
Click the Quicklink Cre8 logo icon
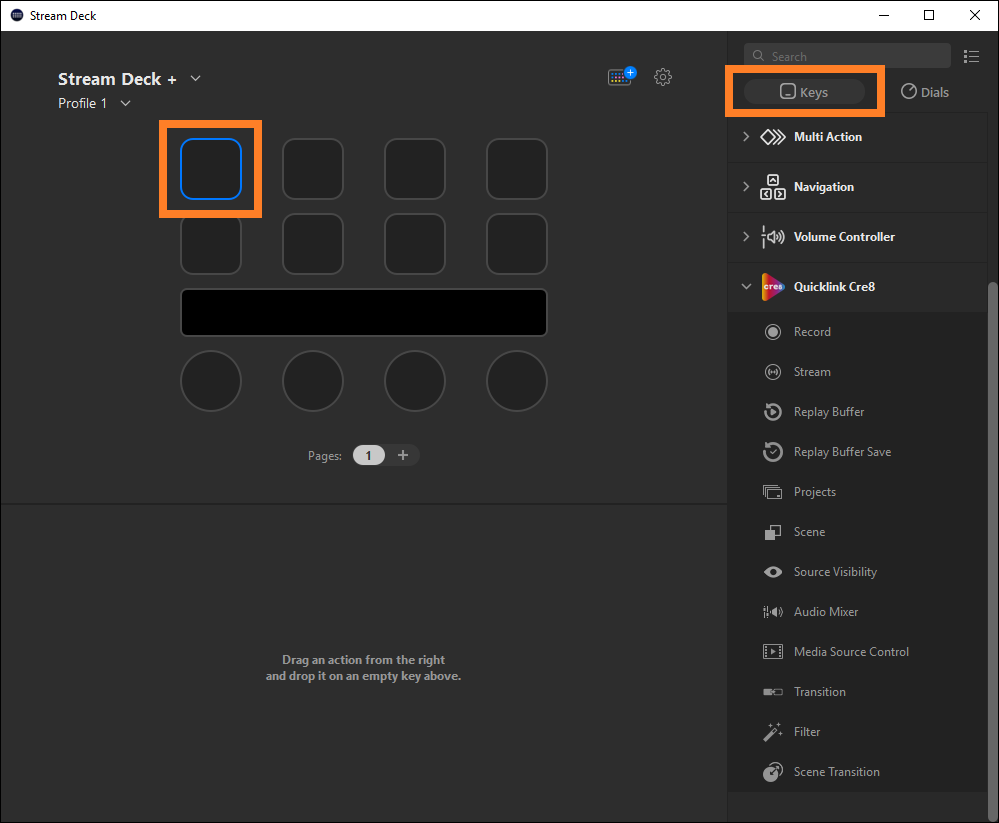tap(773, 287)
